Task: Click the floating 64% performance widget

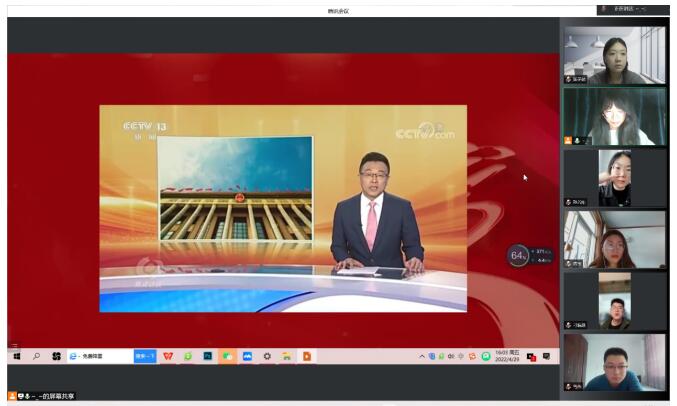Action: tap(530, 256)
